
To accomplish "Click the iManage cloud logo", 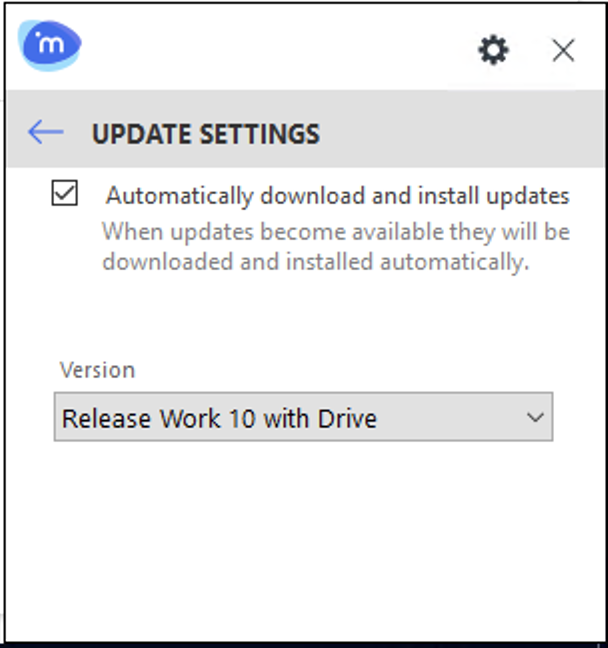I will click(50, 47).
